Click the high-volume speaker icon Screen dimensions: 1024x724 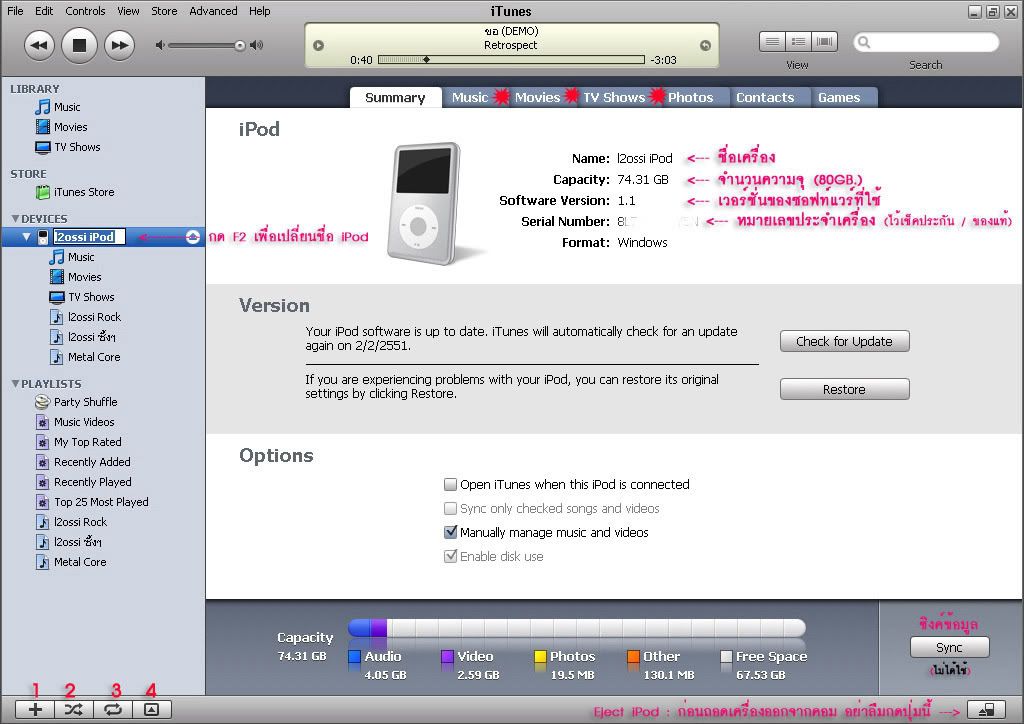(x=257, y=45)
